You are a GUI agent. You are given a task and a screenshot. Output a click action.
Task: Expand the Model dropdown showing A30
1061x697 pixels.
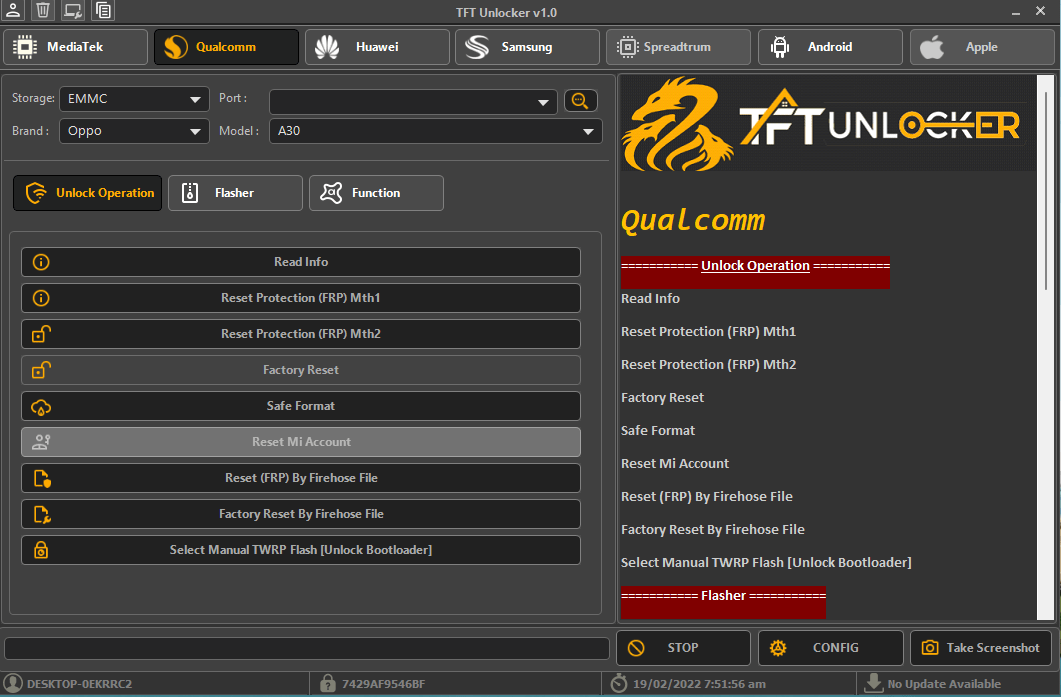[435, 131]
